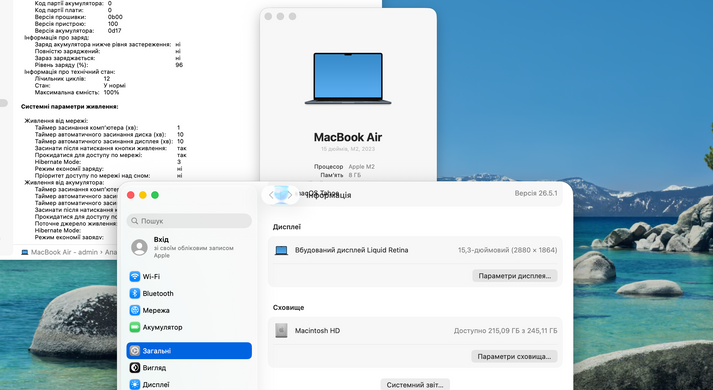Click admin in system report path bar
Screen dimensions: 713x390
coord(87,252)
